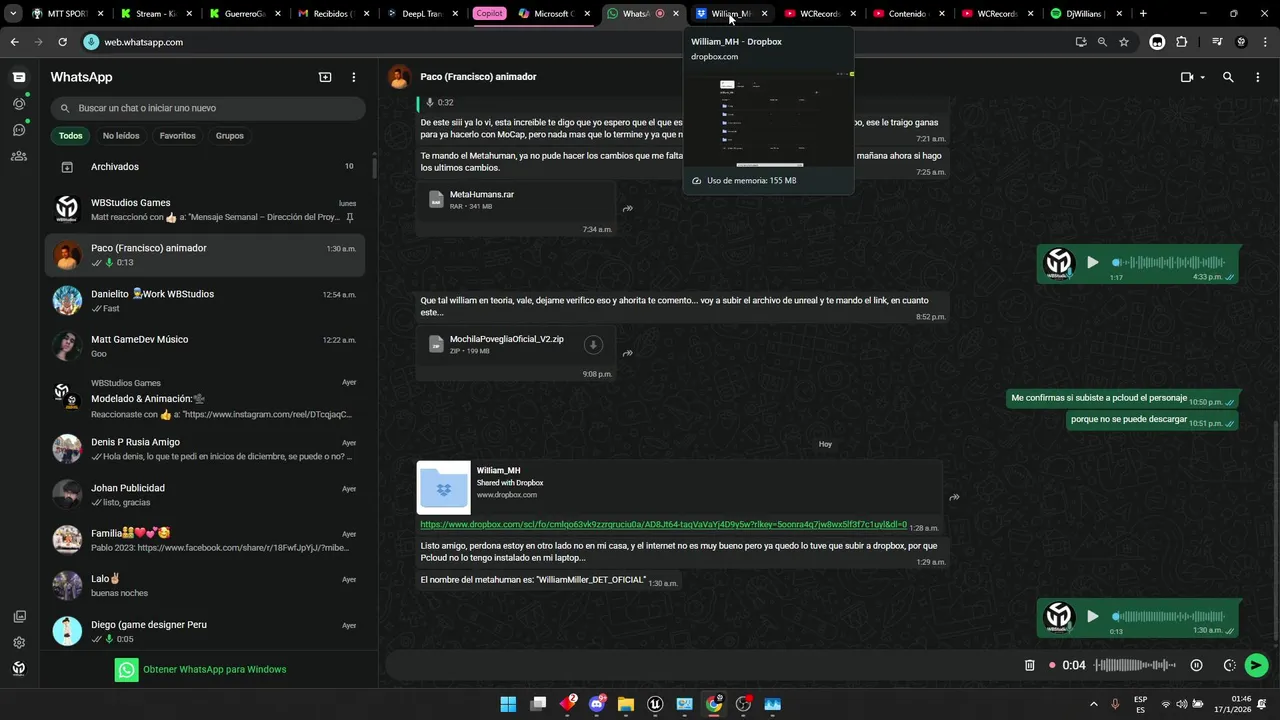
Task: Toggle view-once for the voice recording
Action: click(1229, 665)
